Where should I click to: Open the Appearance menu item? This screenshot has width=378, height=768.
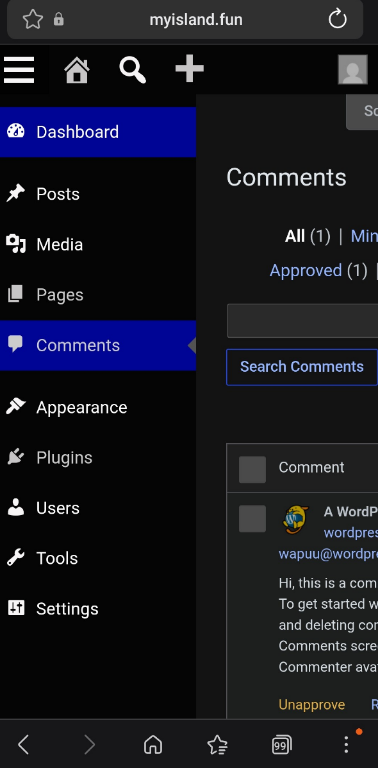tap(98, 408)
